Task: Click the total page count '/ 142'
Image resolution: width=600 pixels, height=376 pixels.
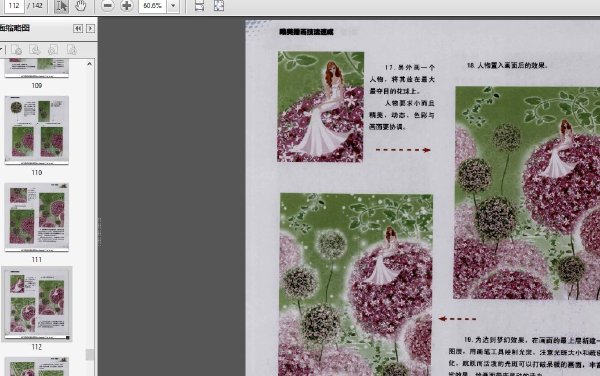Action: pos(35,6)
